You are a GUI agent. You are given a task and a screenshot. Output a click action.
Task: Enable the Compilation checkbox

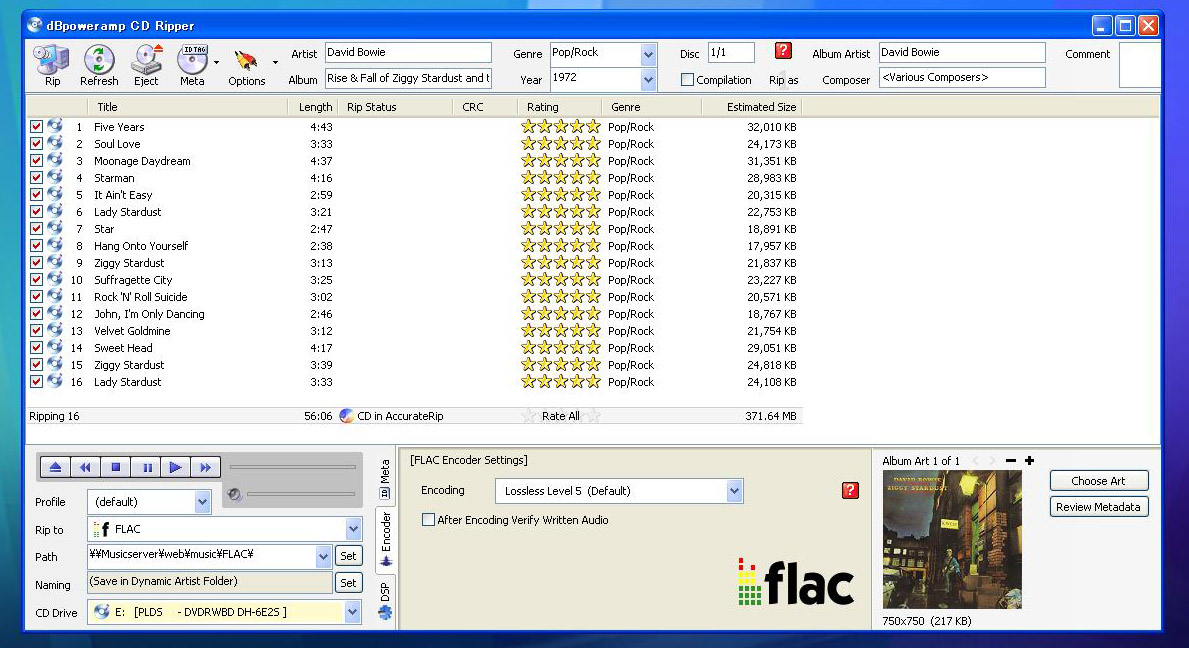point(687,79)
